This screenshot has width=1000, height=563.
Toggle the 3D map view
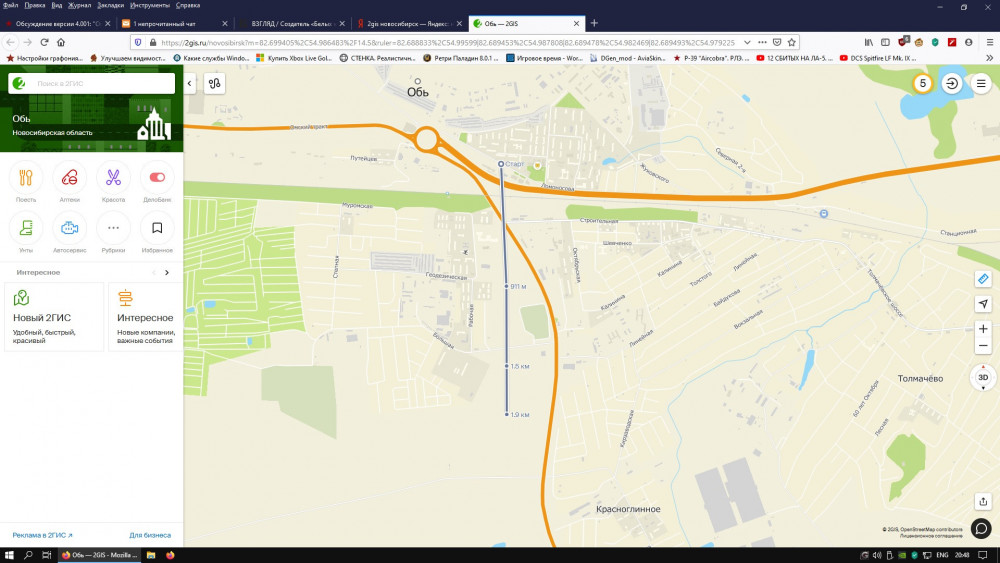click(x=983, y=377)
